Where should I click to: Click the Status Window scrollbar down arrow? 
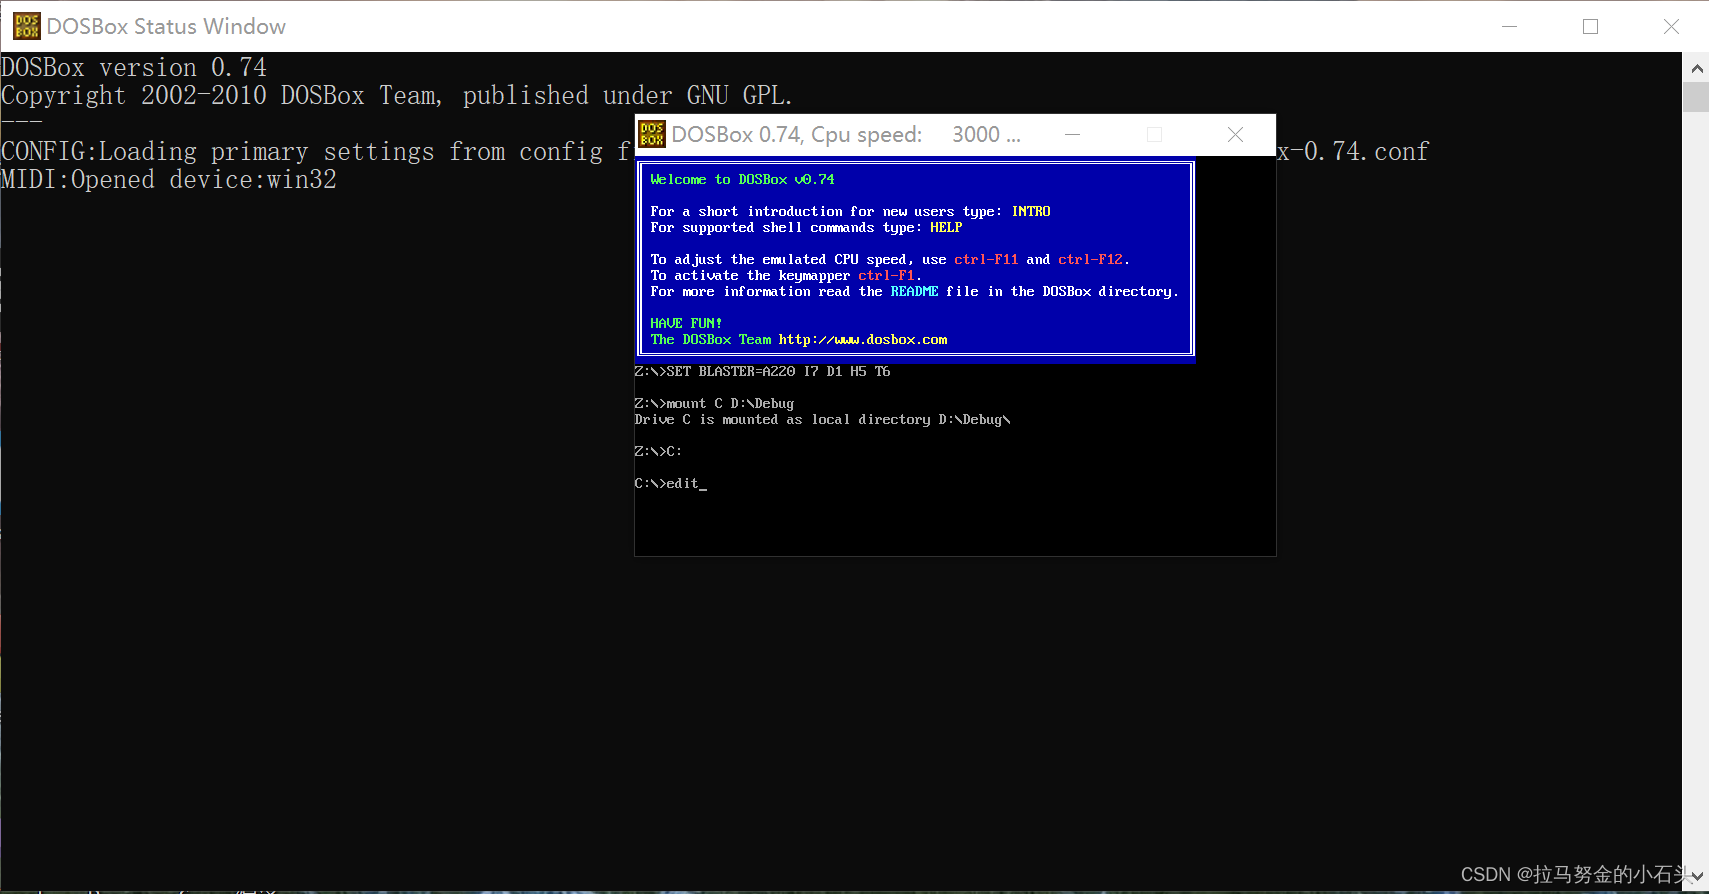1696,877
